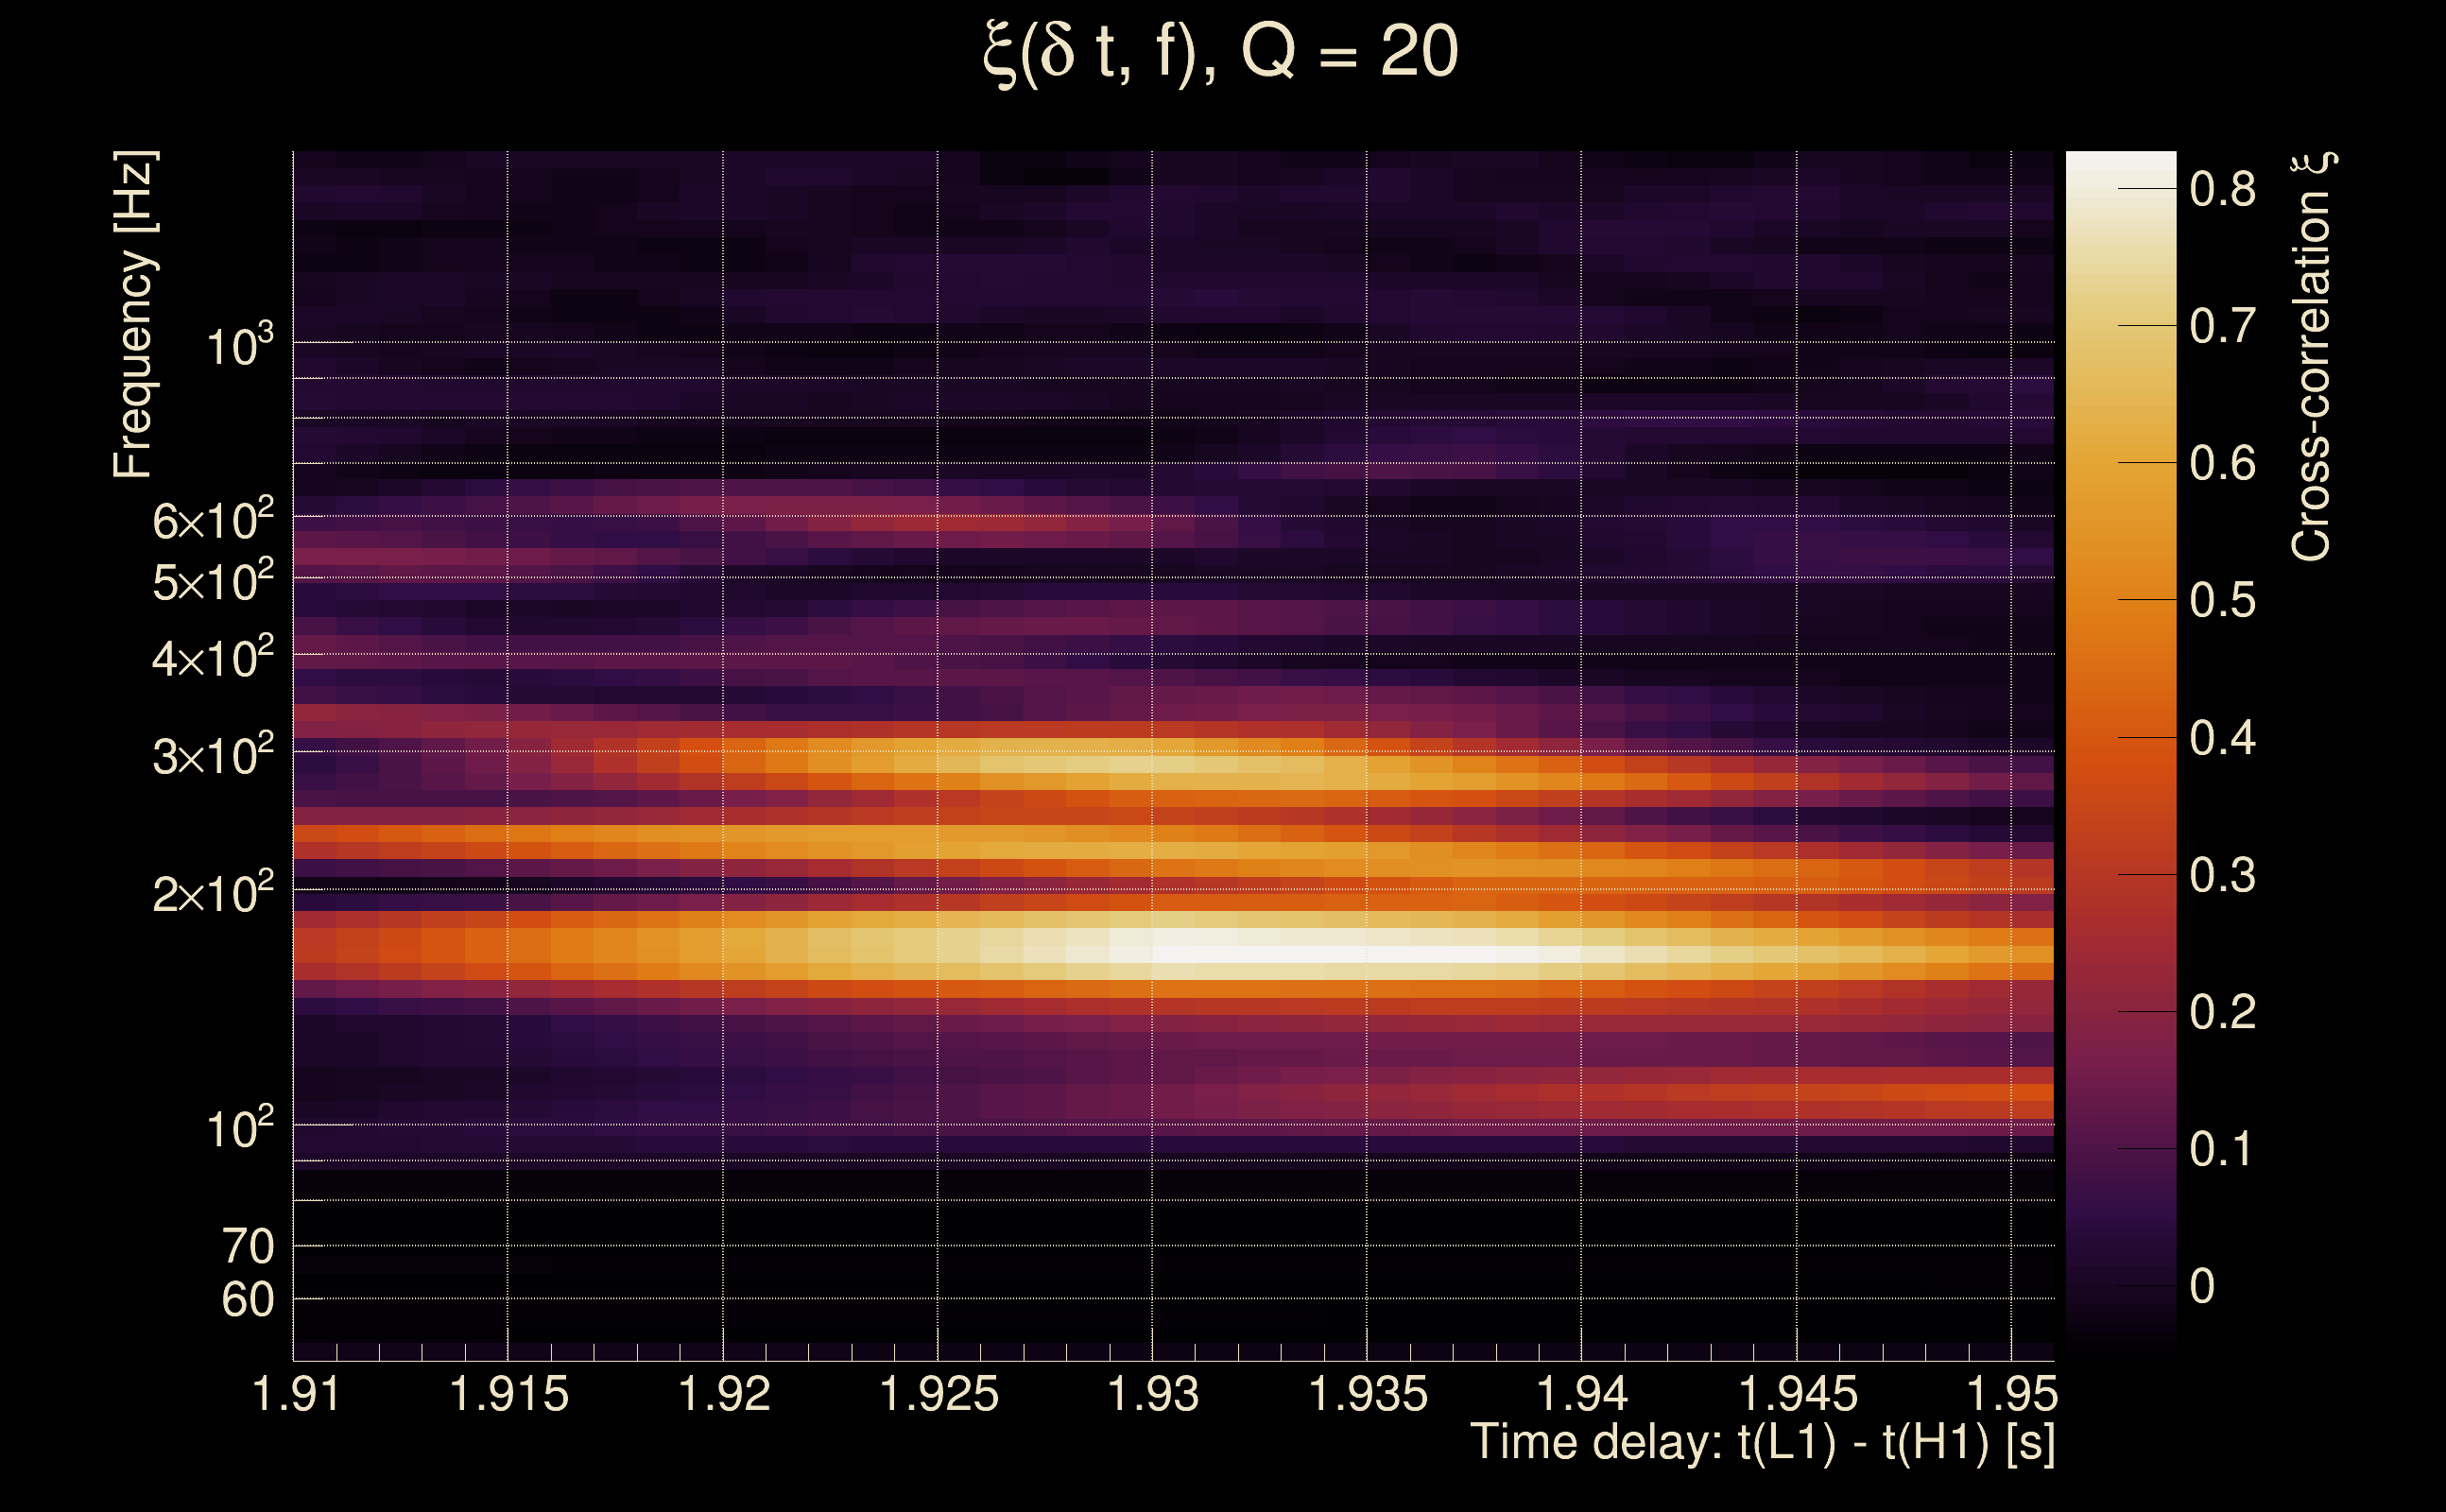Click the 60 frequency tick label
The height and width of the screenshot is (1512, 2446).
(247, 1300)
